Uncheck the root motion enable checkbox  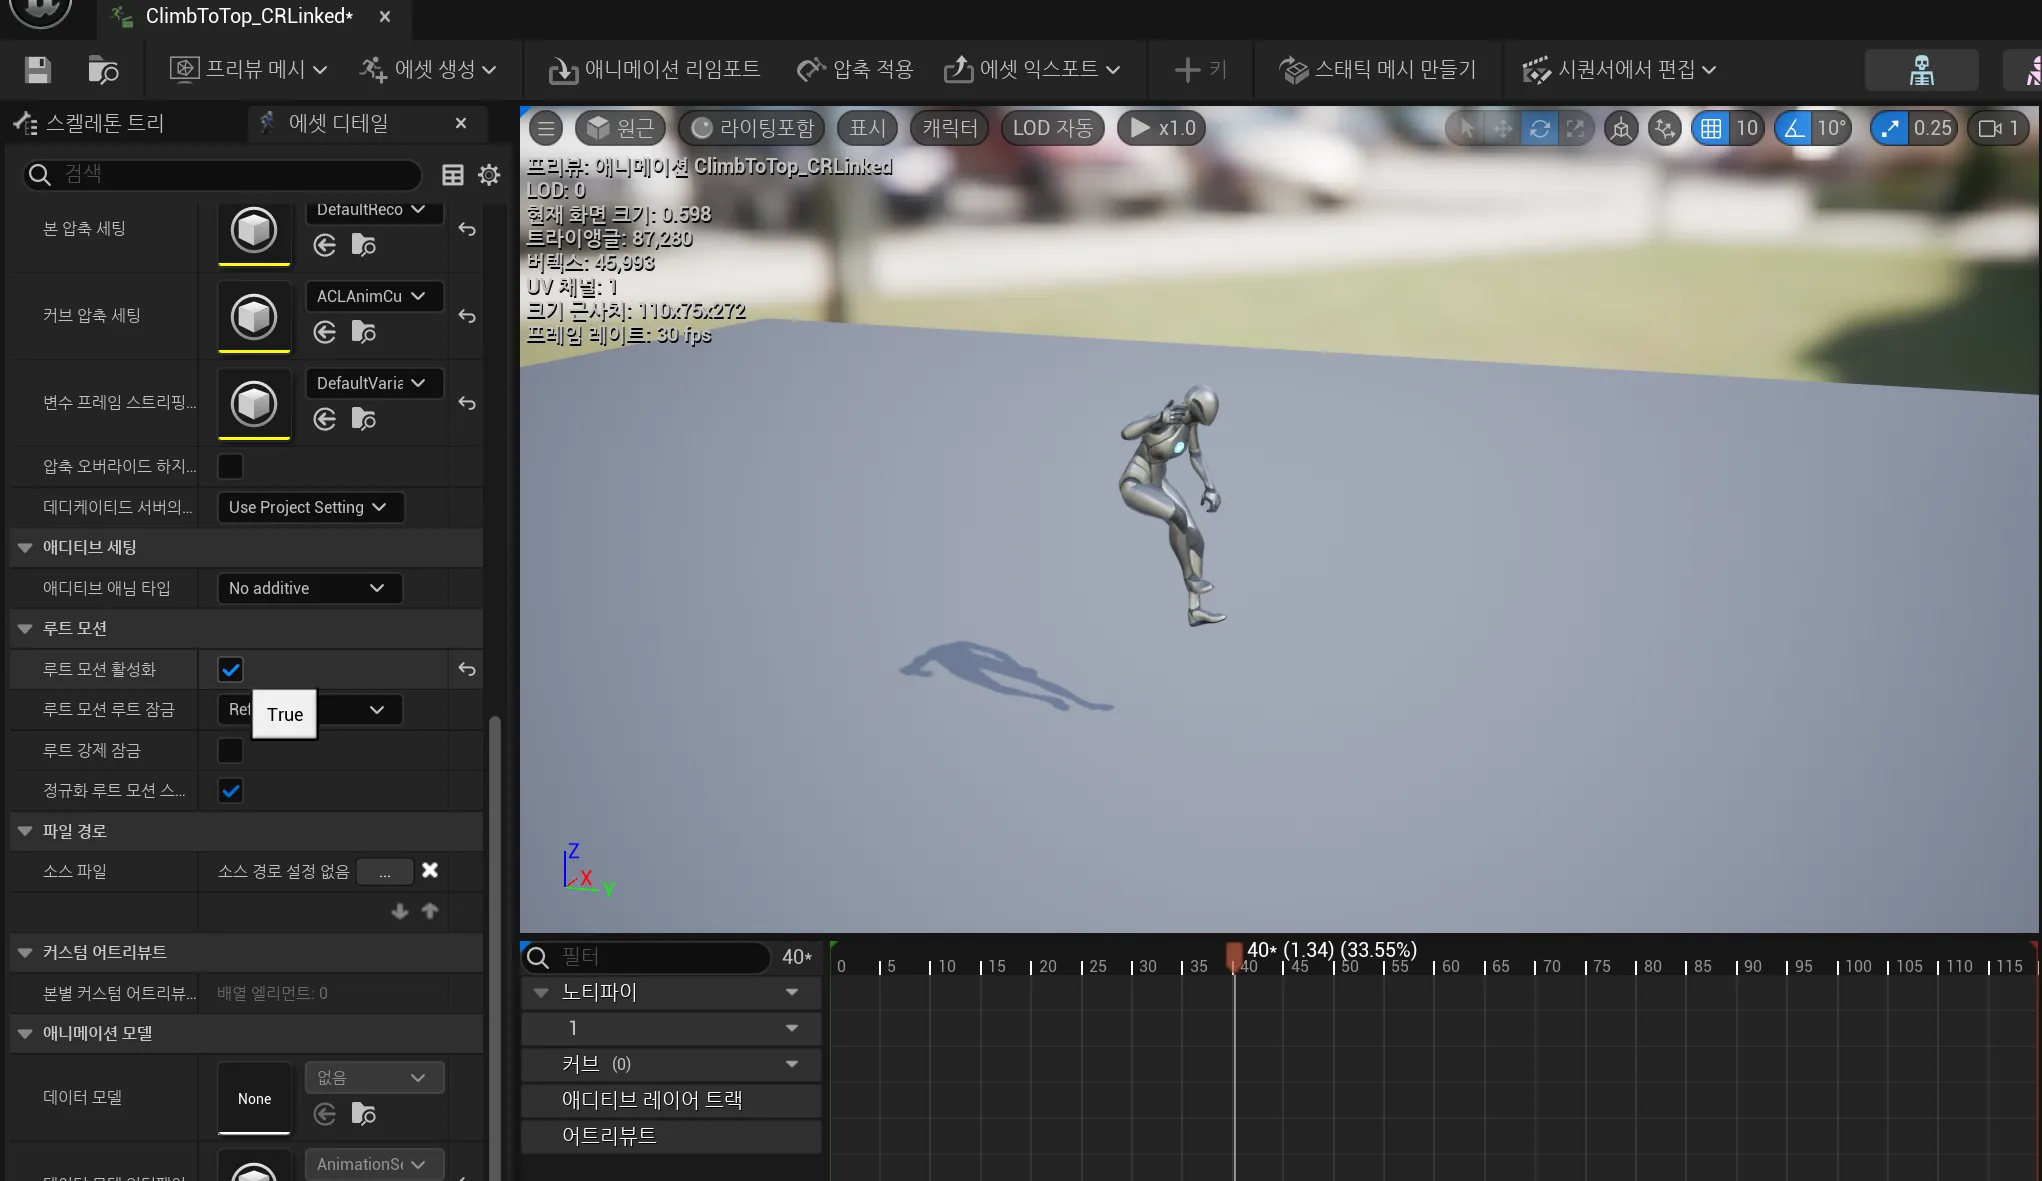(x=230, y=669)
